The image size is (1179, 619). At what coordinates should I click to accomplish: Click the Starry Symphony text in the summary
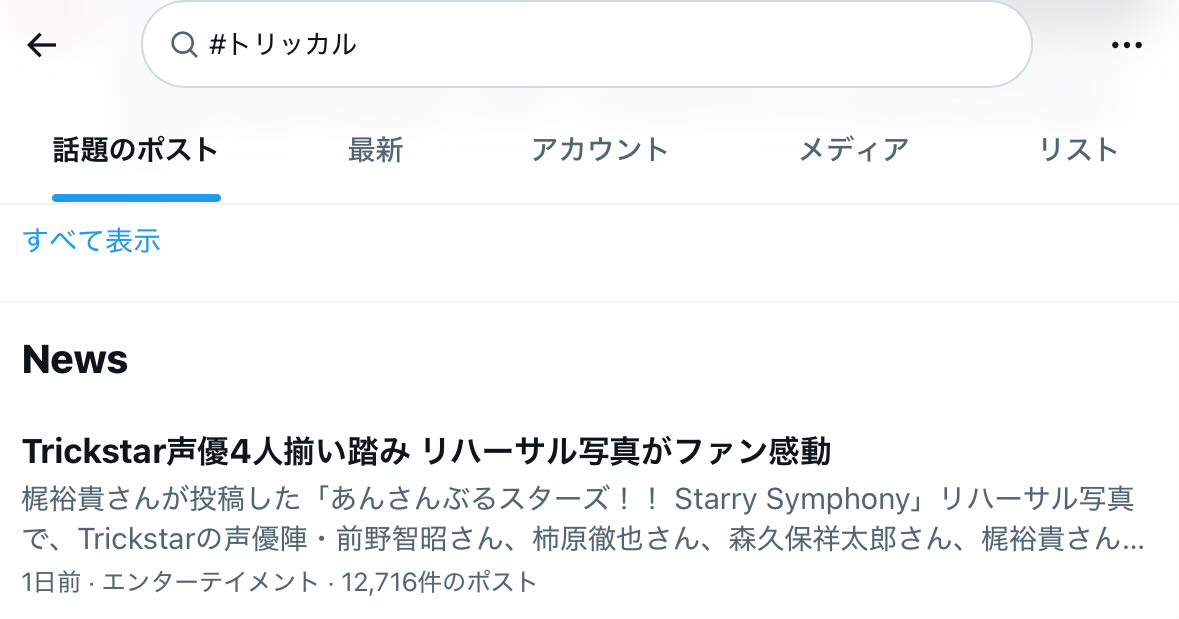pos(794,498)
